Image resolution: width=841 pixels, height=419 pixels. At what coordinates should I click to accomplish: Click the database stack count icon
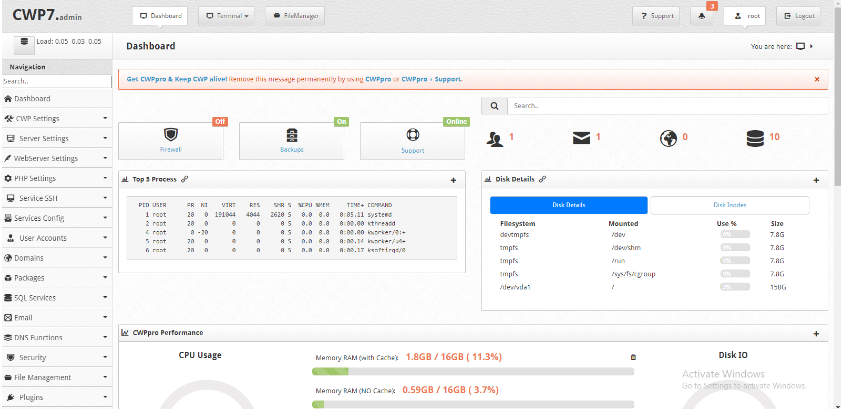[755, 138]
